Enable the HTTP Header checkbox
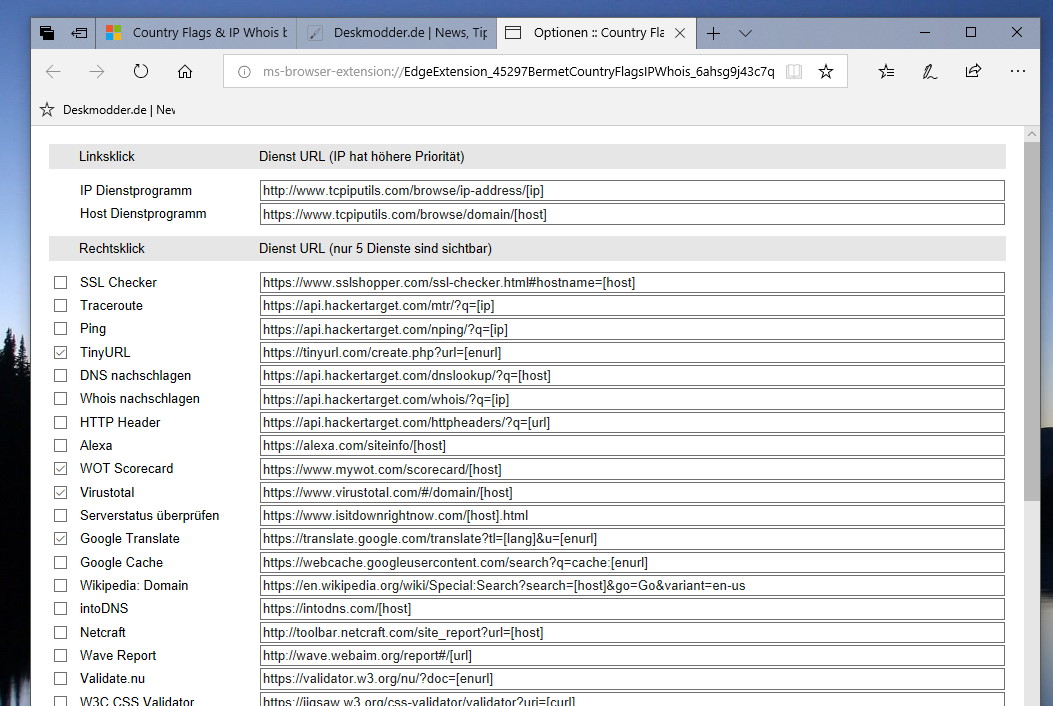Viewport: 1053px width, 706px height. [x=60, y=423]
